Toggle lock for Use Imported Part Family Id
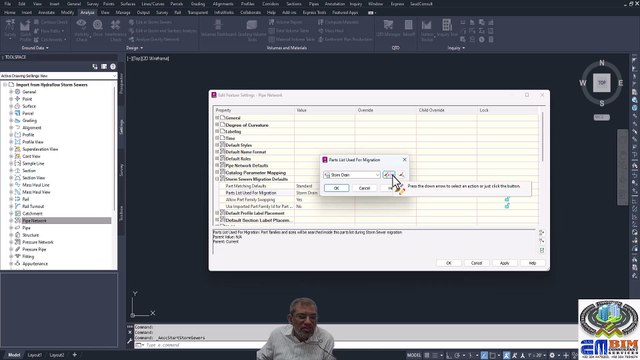Screen dimensions: 640x360 [507, 206]
